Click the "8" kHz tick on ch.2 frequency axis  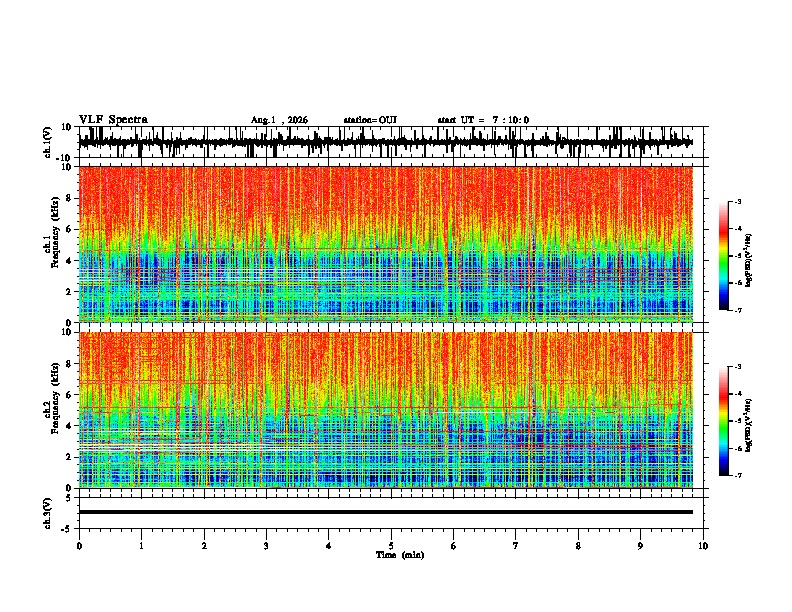point(70,364)
